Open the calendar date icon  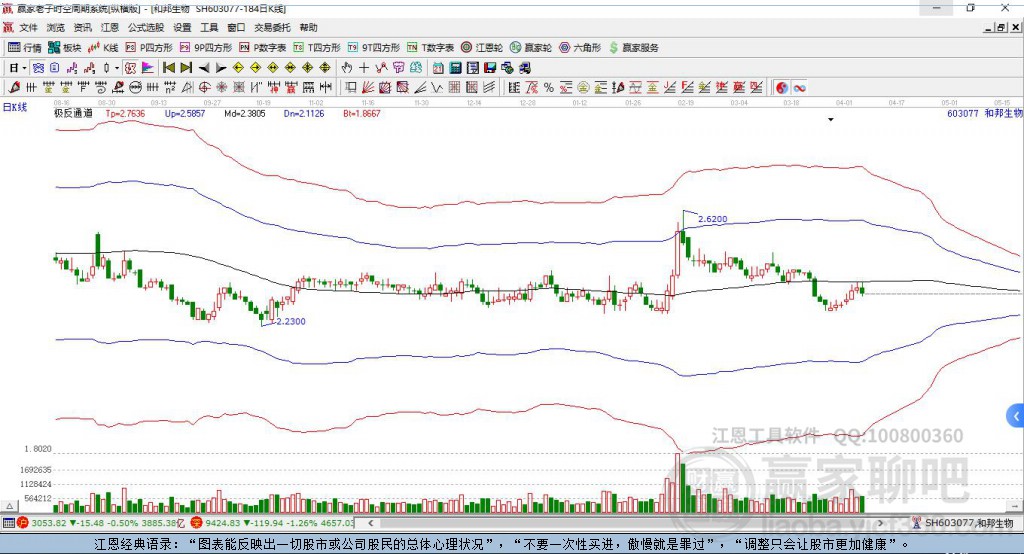pyautogui.click(x=438, y=68)
